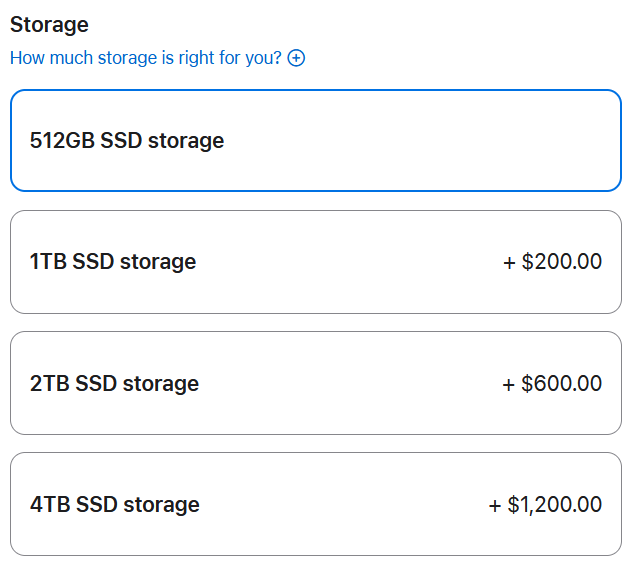Click the blue-outlined selected storage card

point(315,140)
